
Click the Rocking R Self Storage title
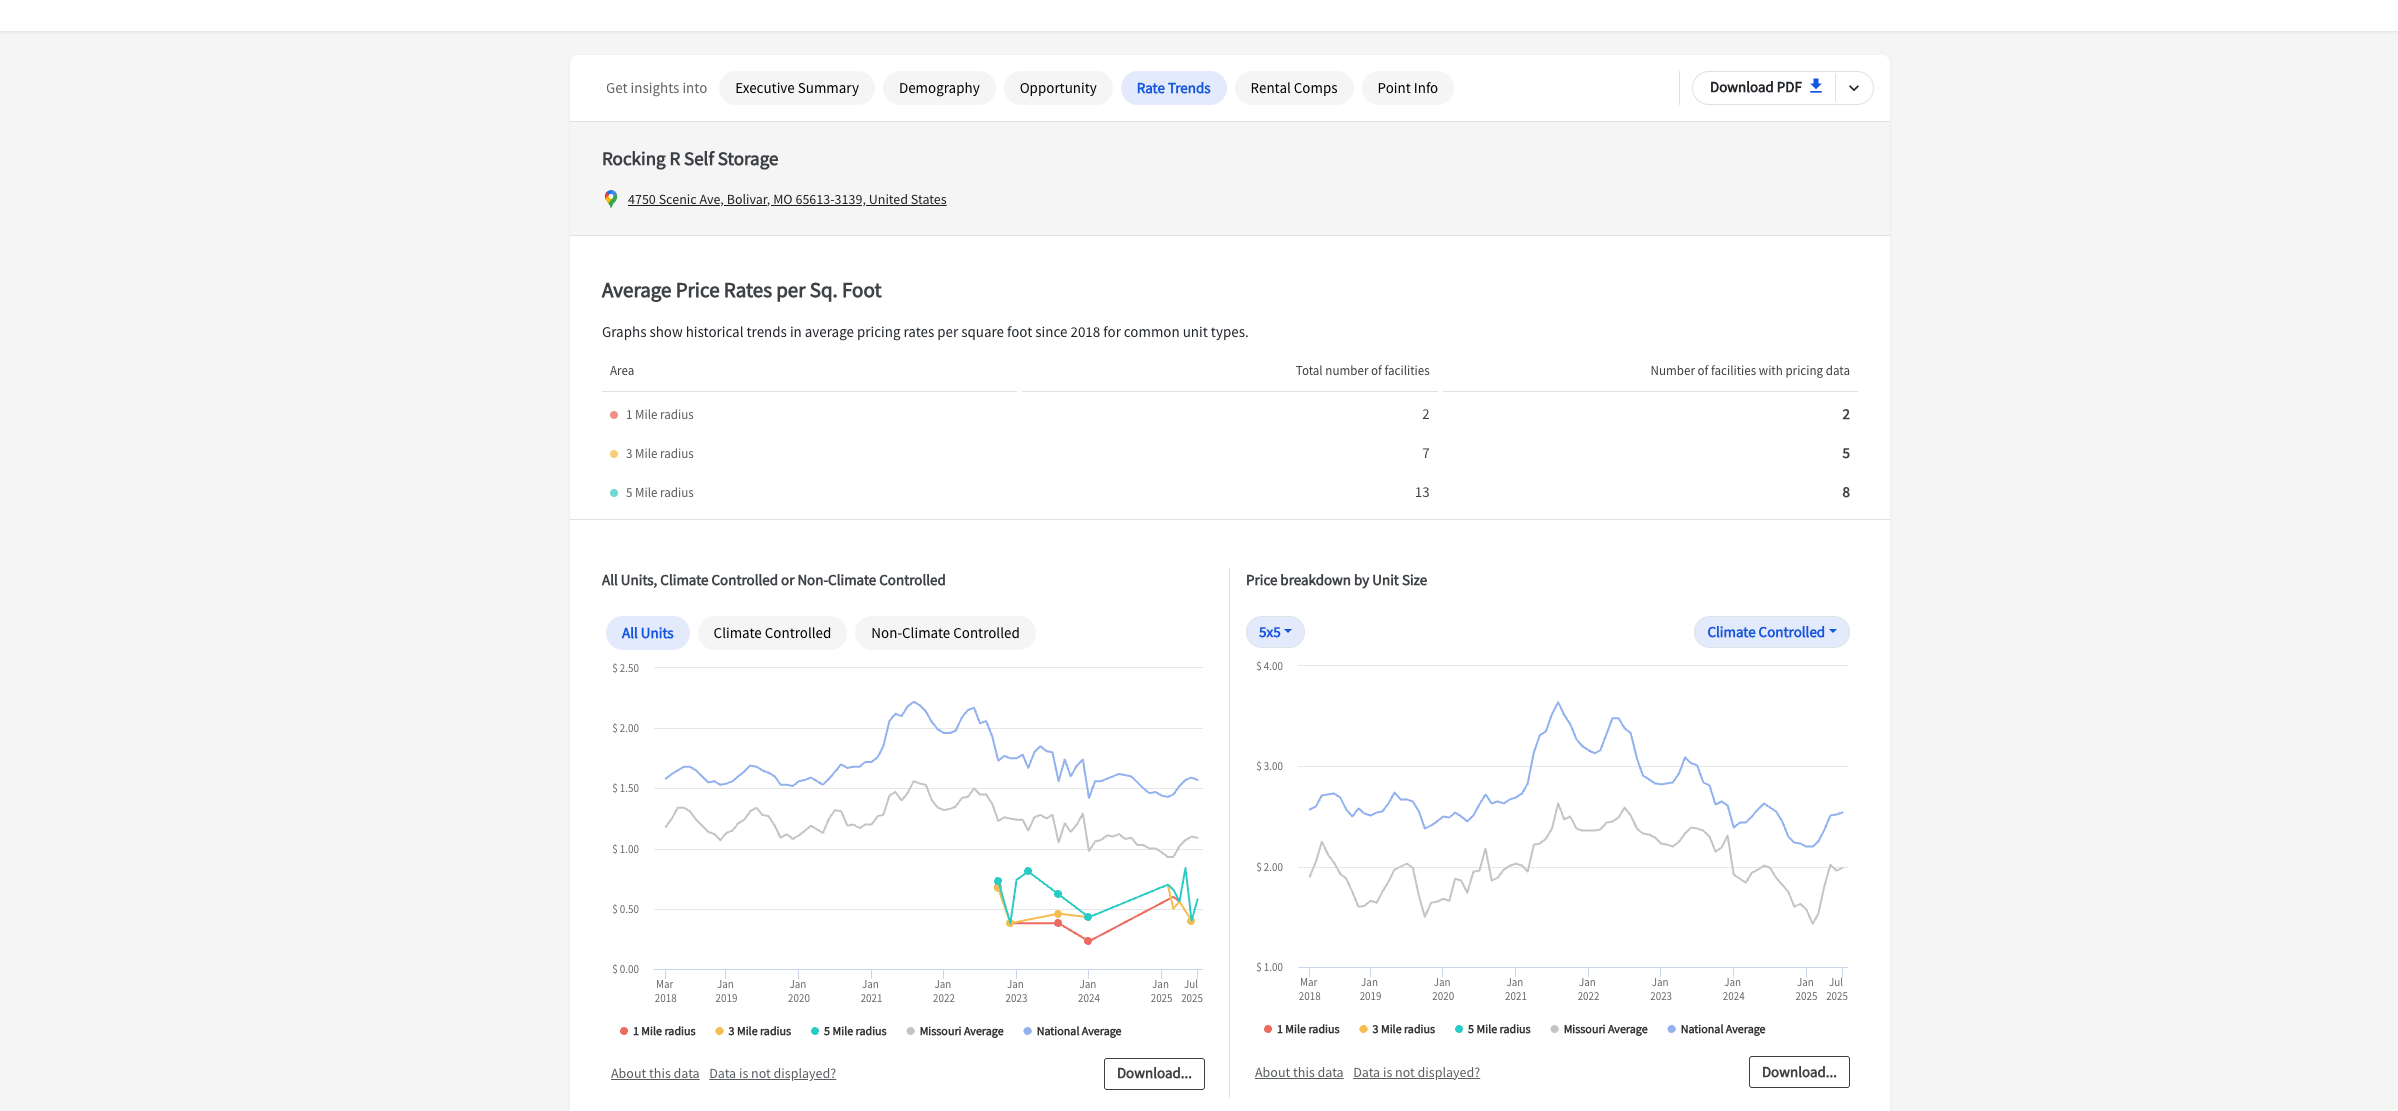click(690, 159)
